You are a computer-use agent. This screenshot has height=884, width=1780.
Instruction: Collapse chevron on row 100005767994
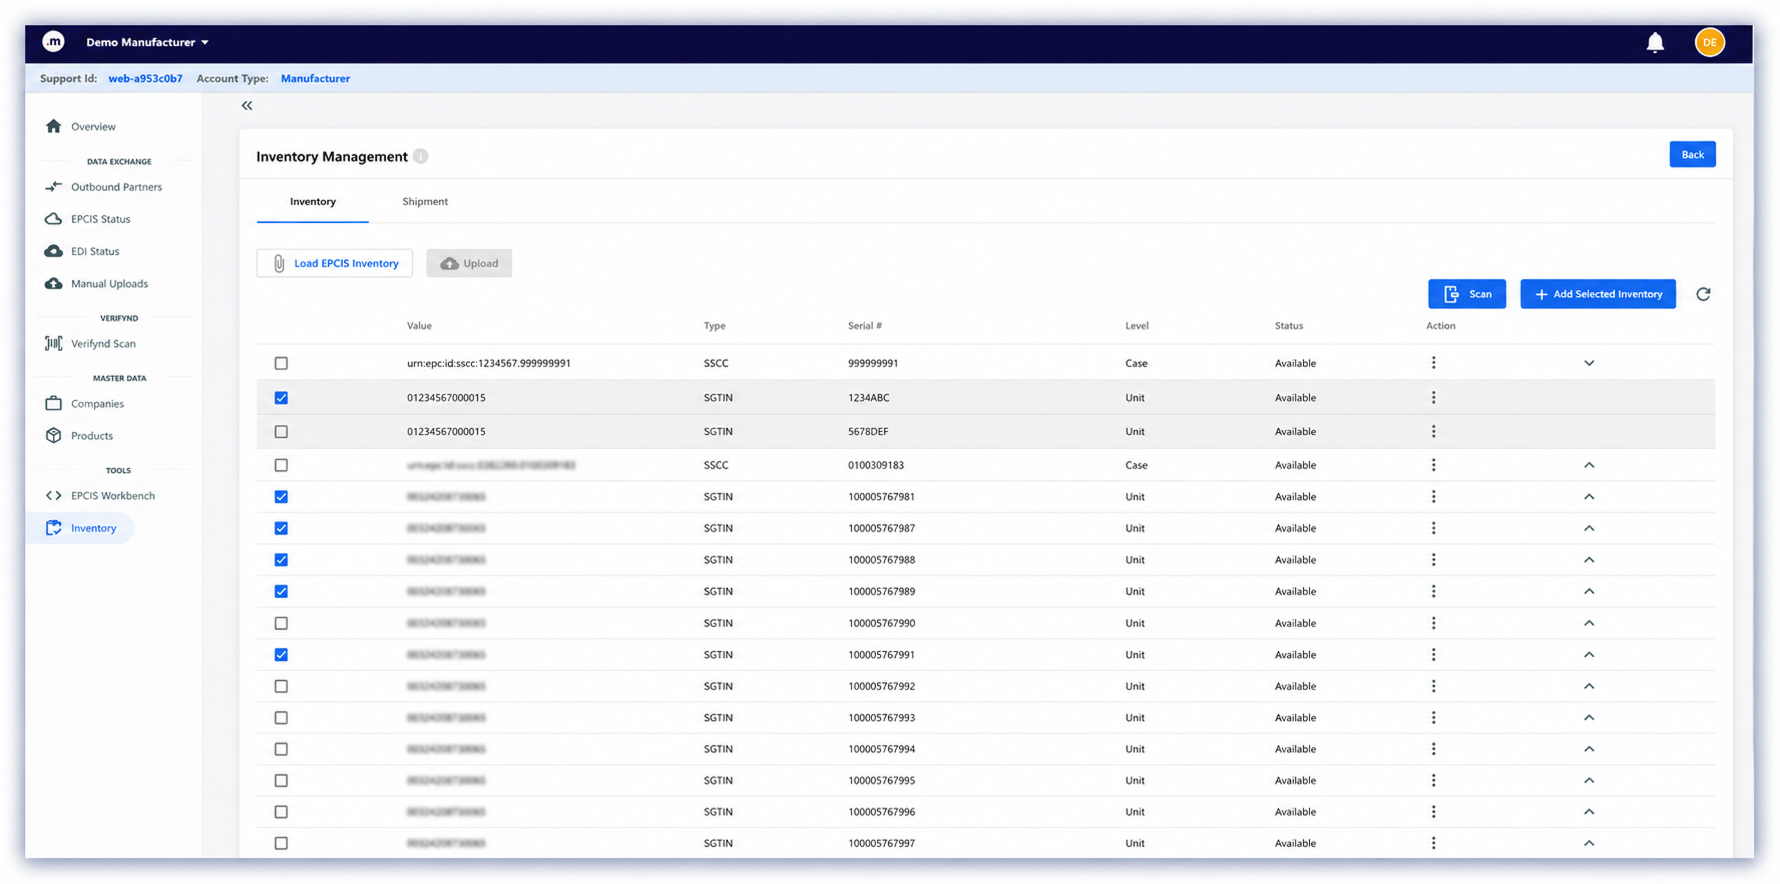tap(1589, 749)
